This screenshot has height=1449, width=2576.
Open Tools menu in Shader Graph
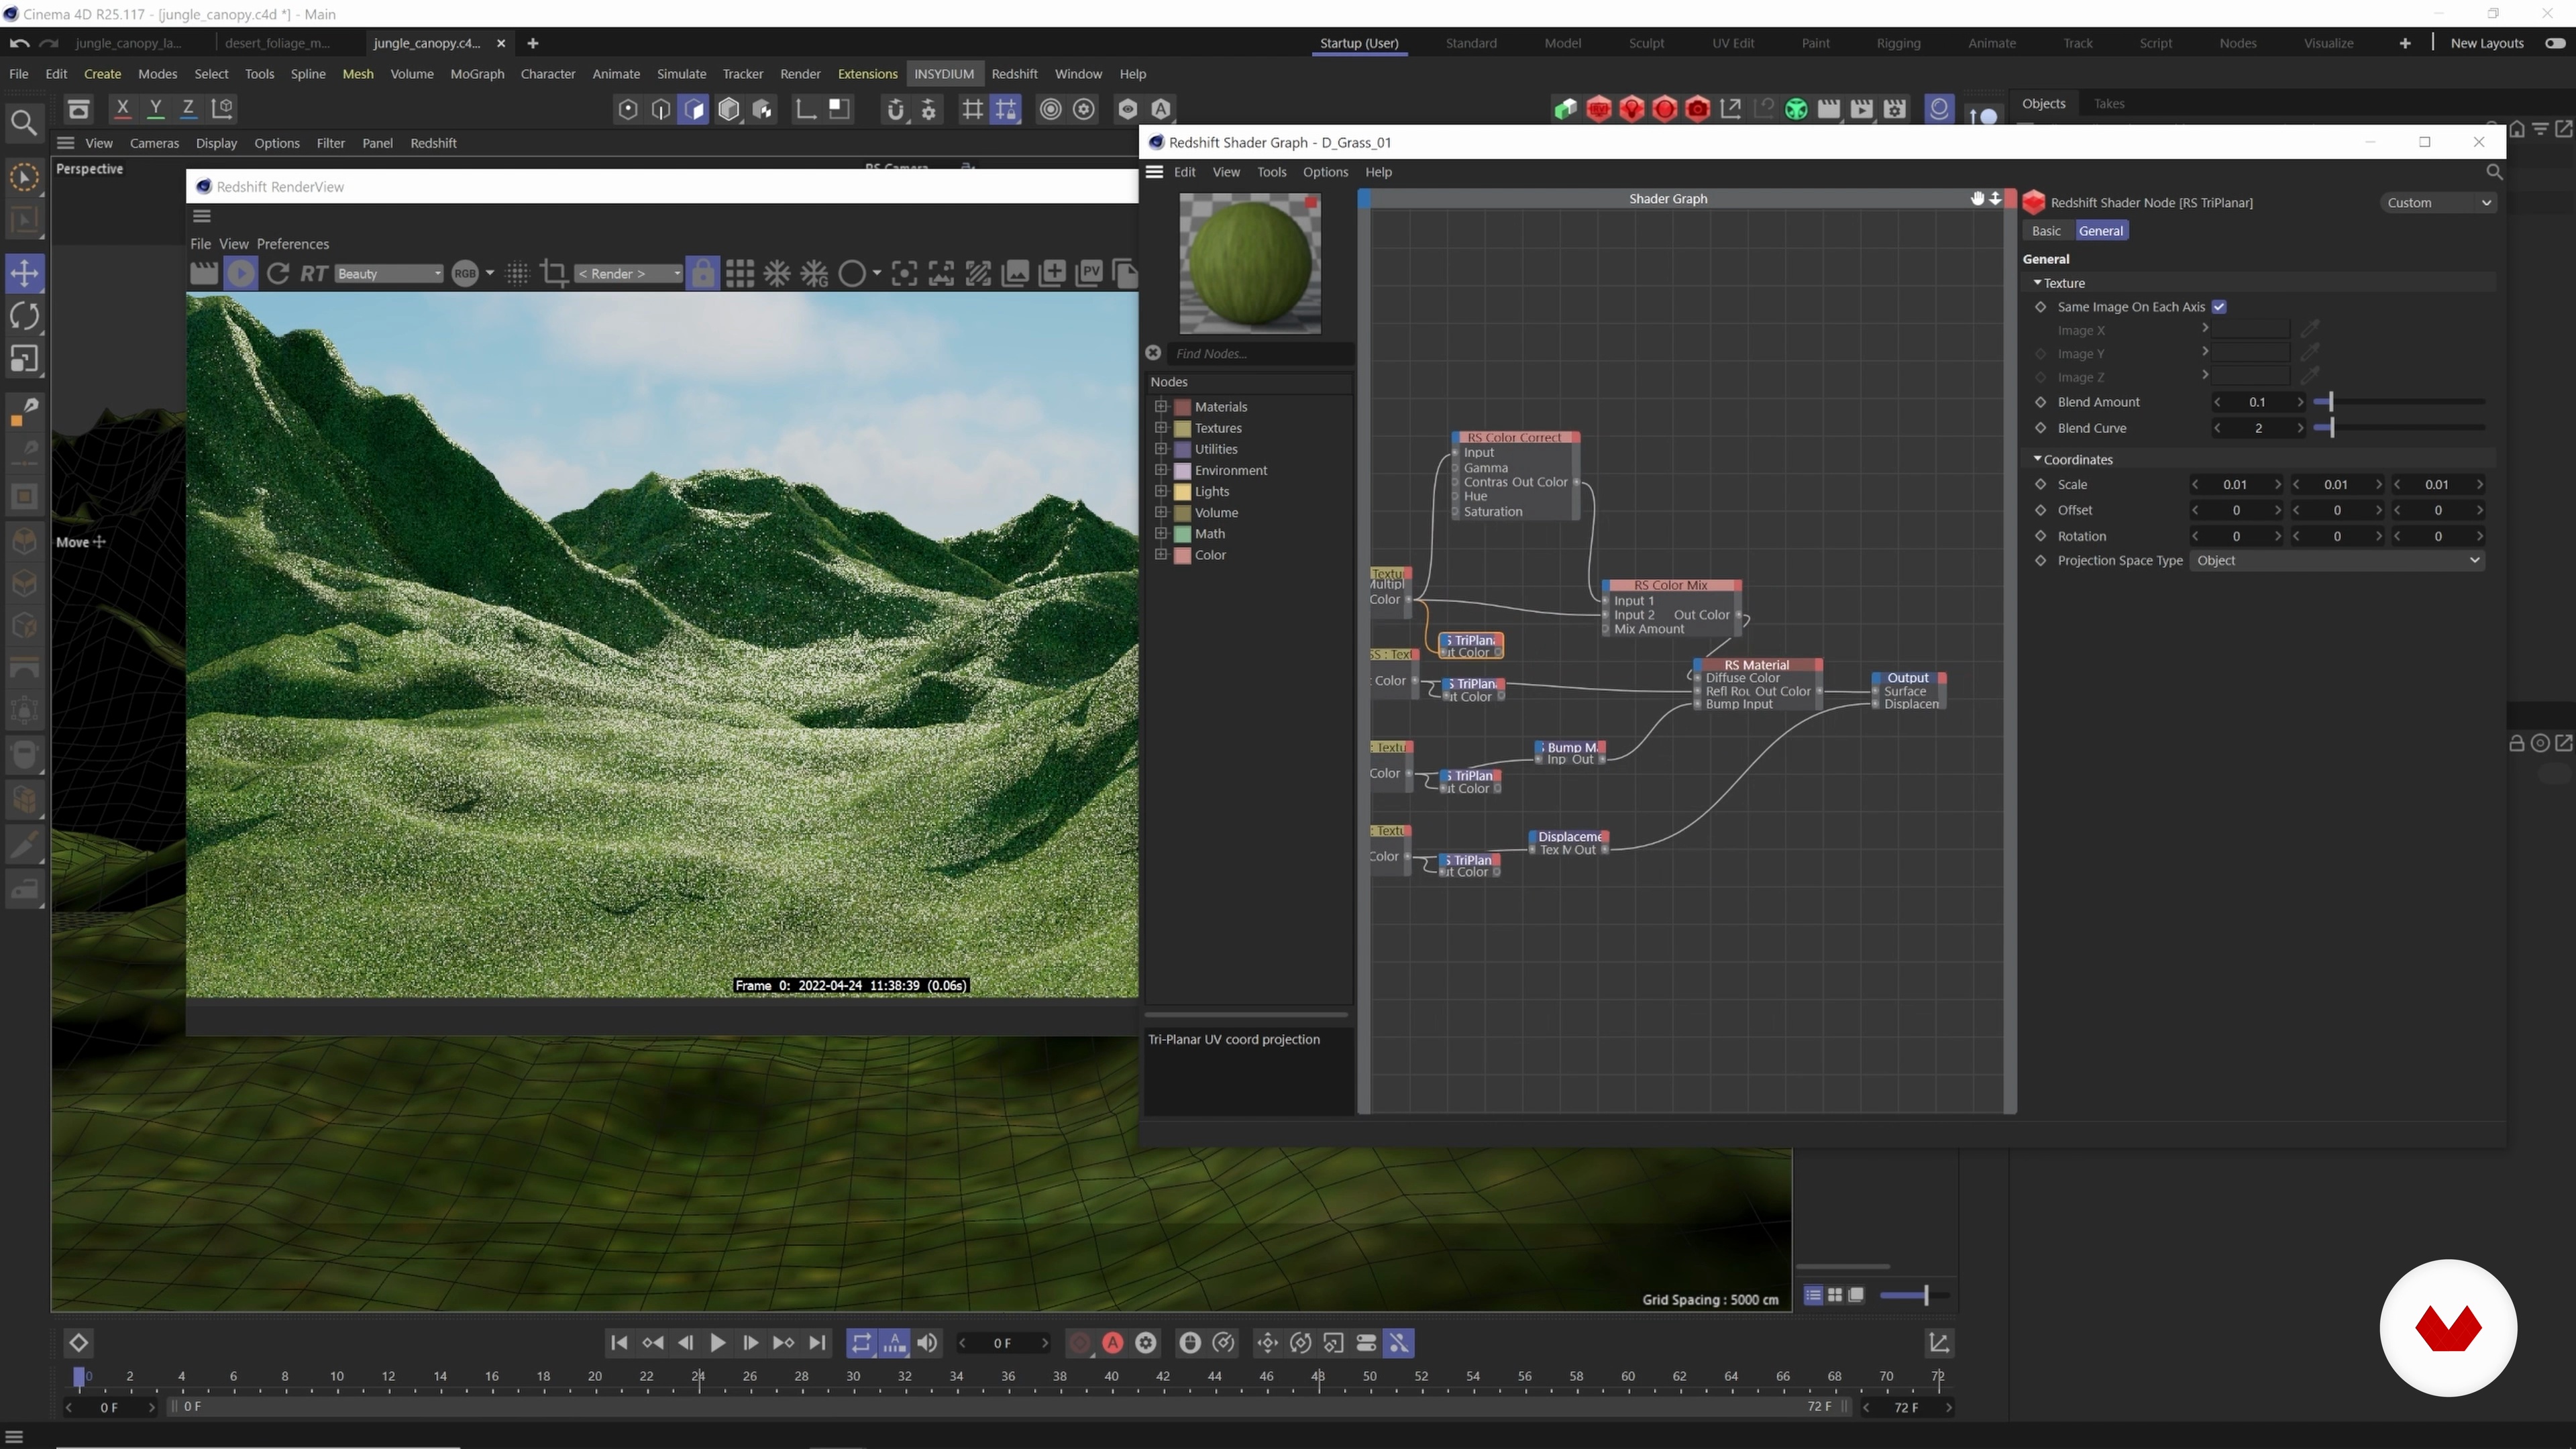1271,172
